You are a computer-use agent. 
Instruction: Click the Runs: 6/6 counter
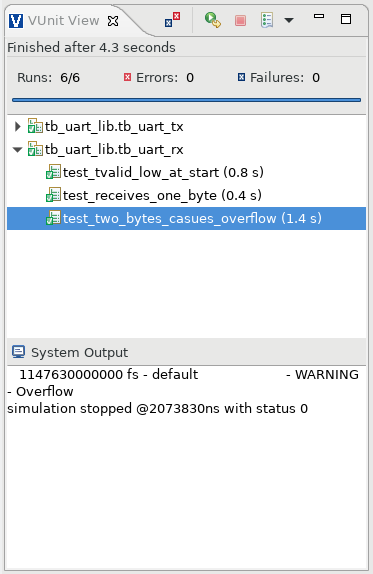coord(48,78)
